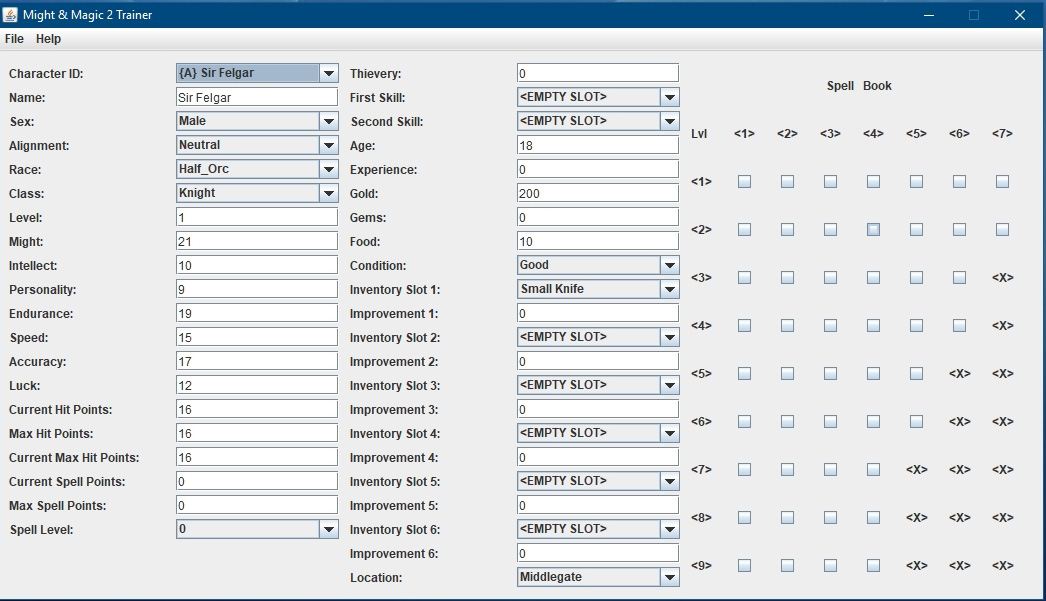Click the Gold field showing 200
The width and height of the screenshot is (1046, 601).
click(598, 193)
